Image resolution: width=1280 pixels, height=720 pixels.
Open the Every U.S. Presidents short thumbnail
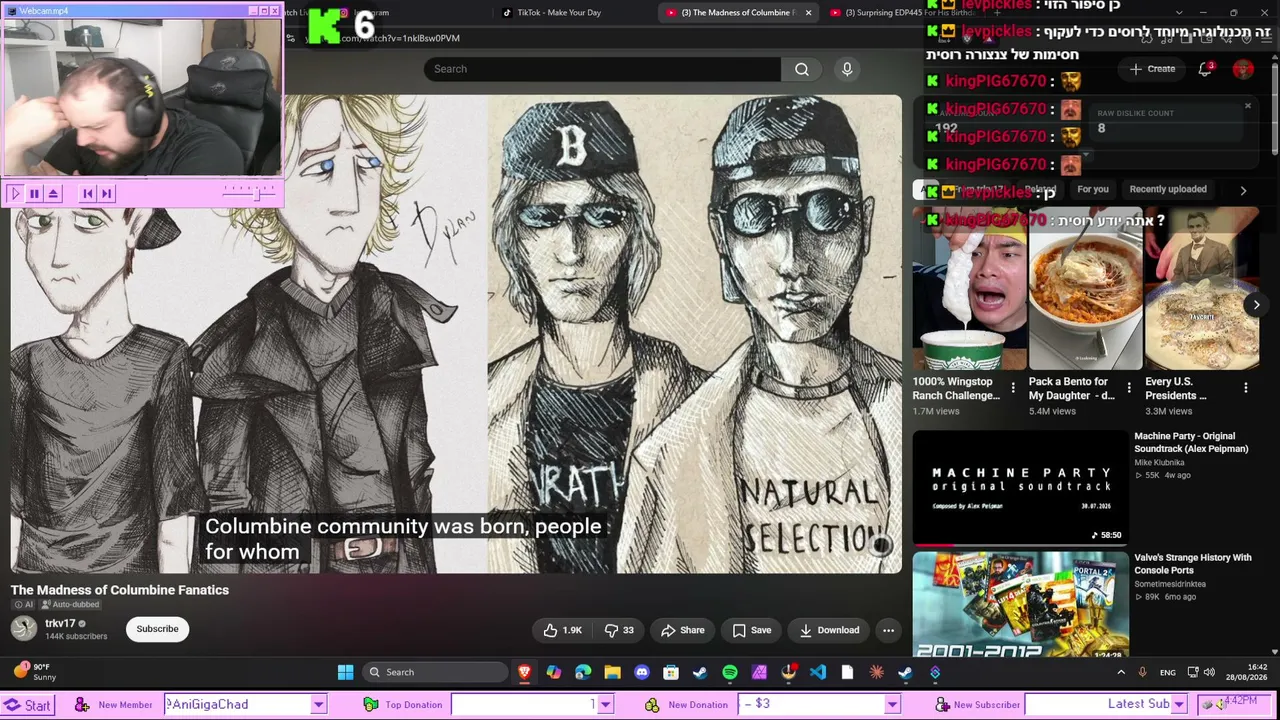coord(1201,289)
